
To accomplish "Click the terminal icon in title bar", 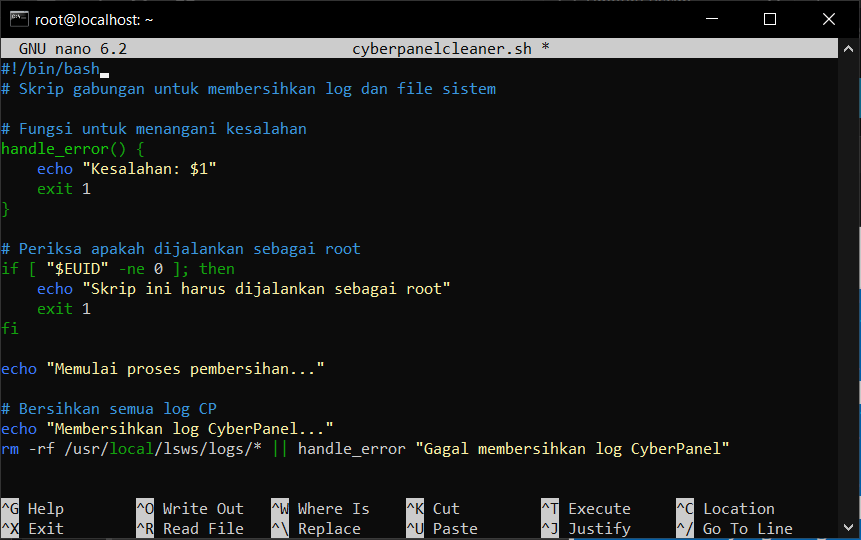I will point(19,19).
